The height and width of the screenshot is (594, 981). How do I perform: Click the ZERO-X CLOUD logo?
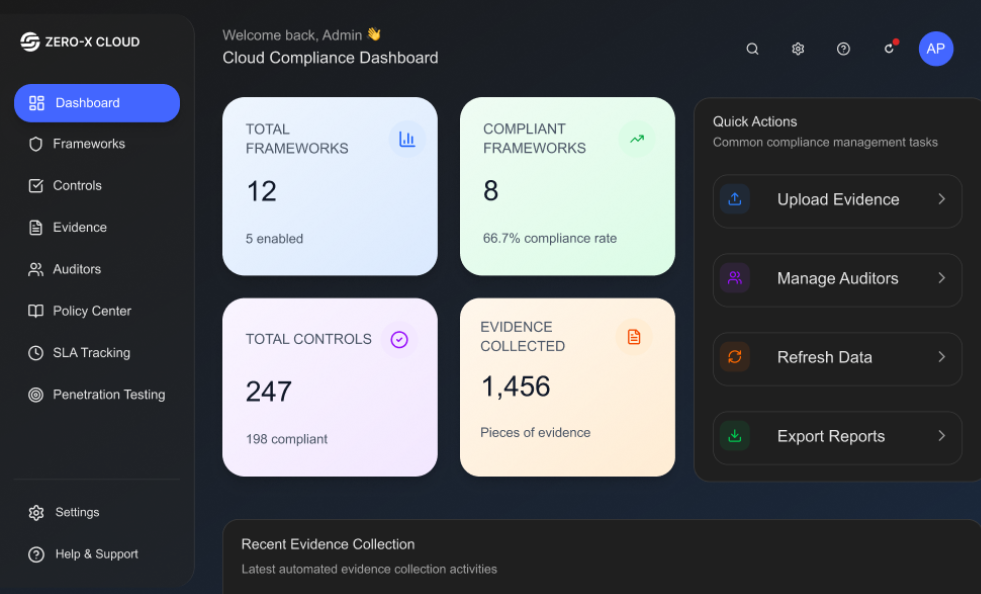(x=80, y=42)
